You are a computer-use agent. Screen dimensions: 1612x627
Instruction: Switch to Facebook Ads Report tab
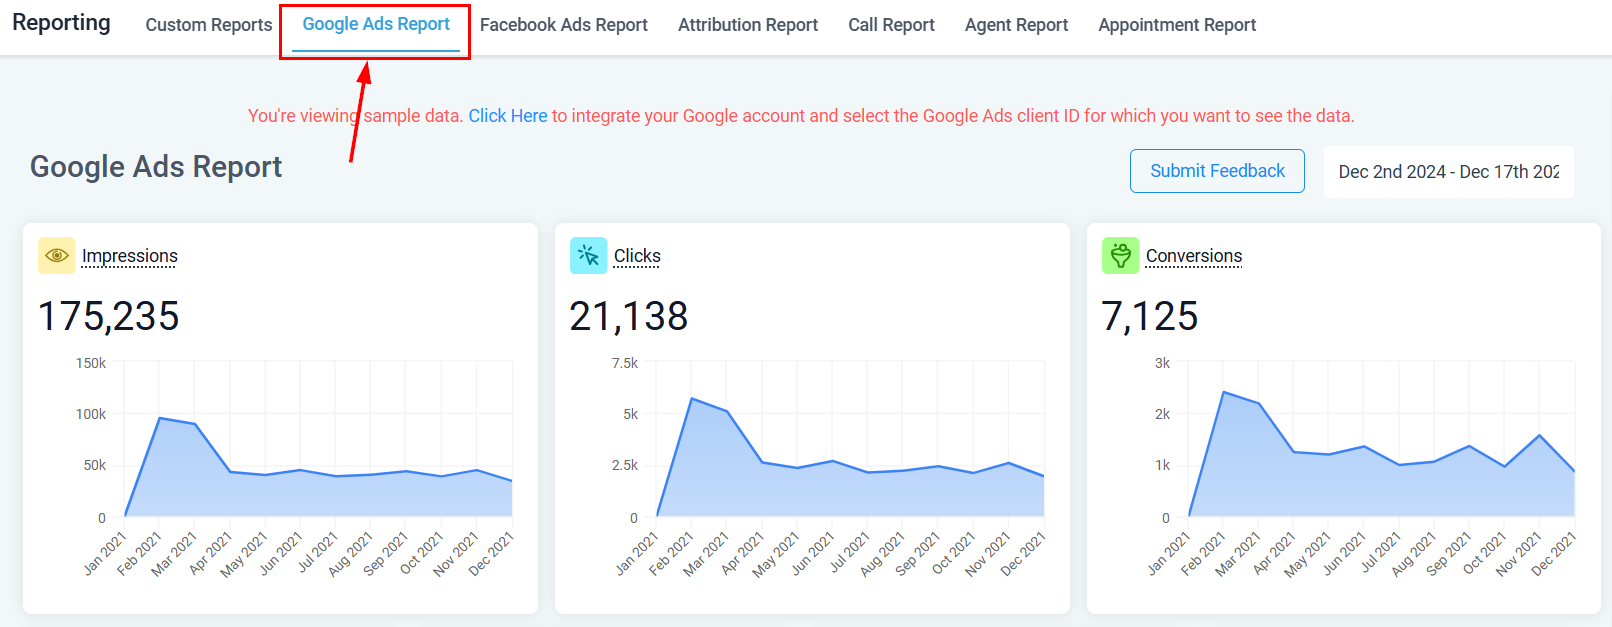point(563,25)
